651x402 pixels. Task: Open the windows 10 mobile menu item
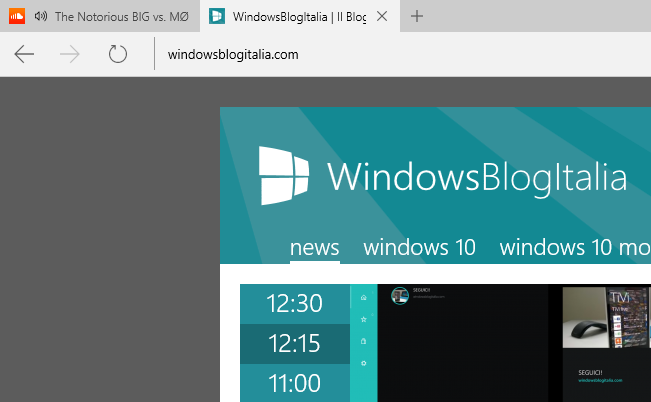575,248
